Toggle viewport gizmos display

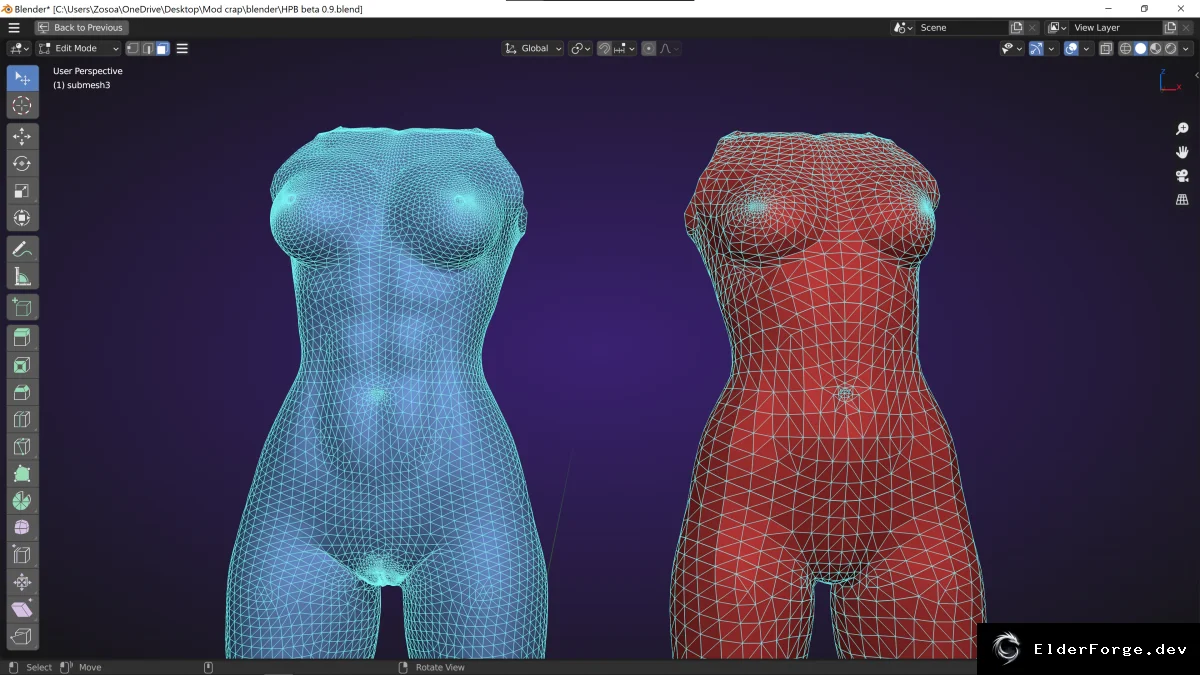1036,48
